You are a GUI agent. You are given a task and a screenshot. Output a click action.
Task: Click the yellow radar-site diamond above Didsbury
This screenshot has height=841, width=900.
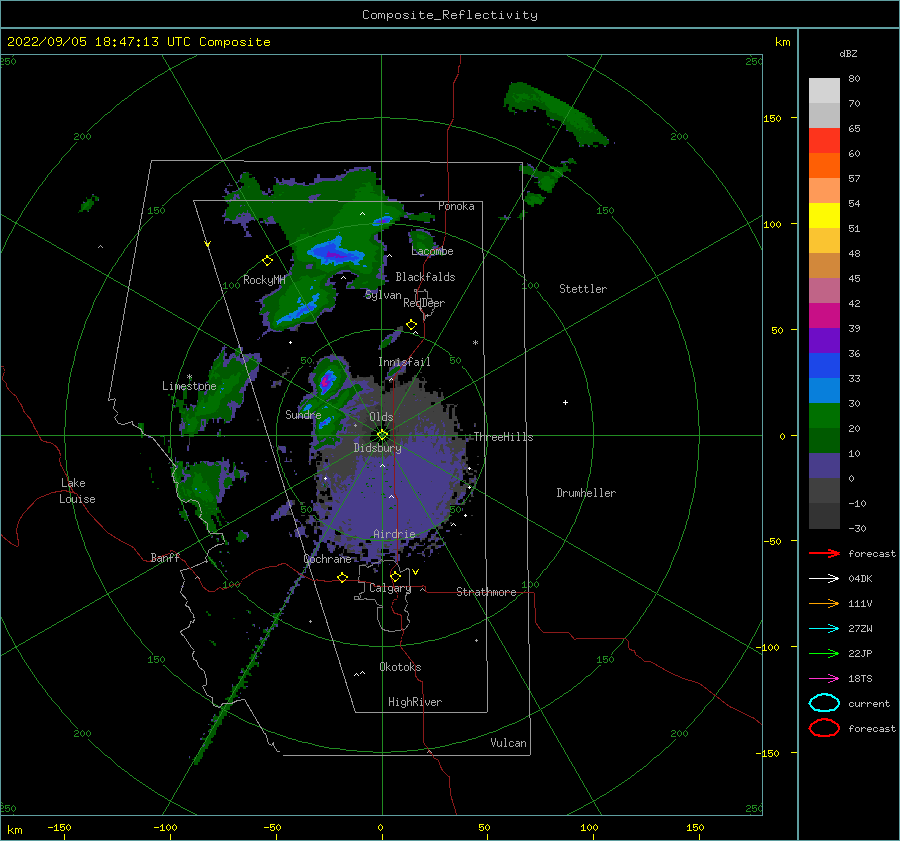[382, 435]
